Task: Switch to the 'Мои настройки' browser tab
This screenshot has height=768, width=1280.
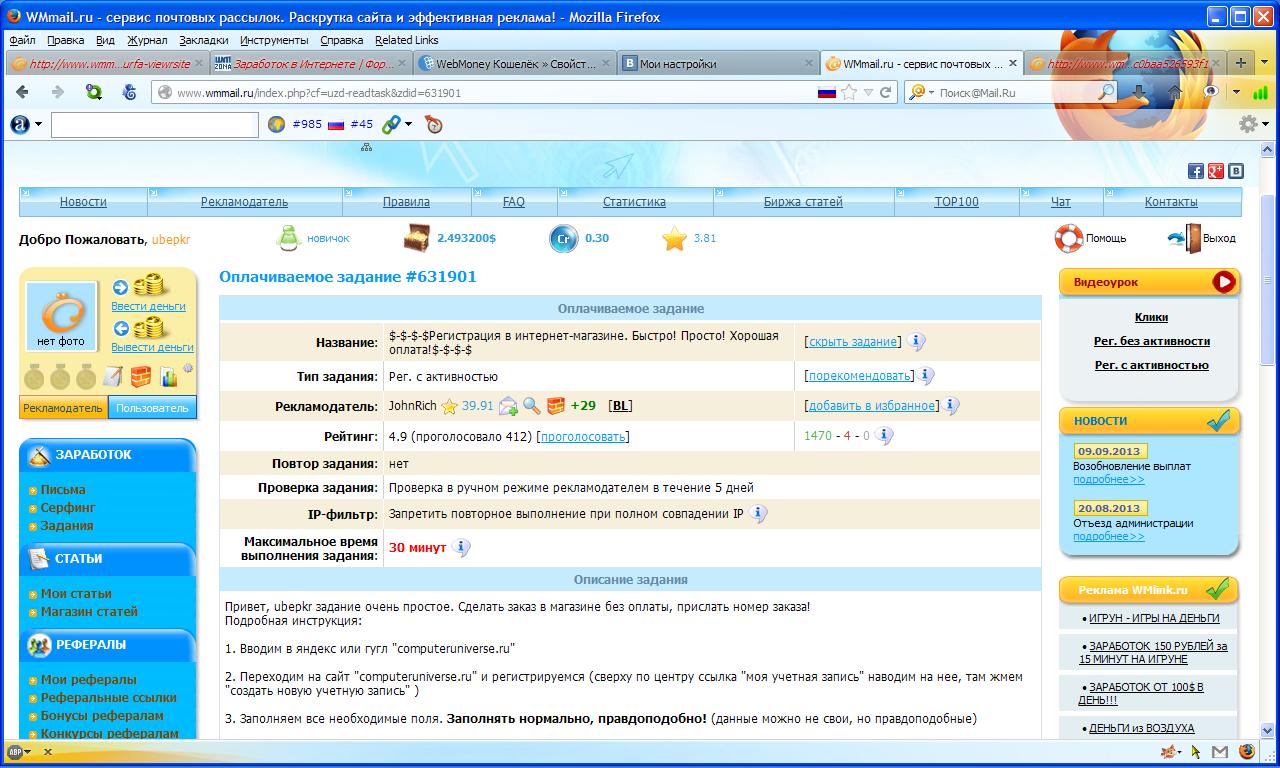Action: tap(717, 63)
